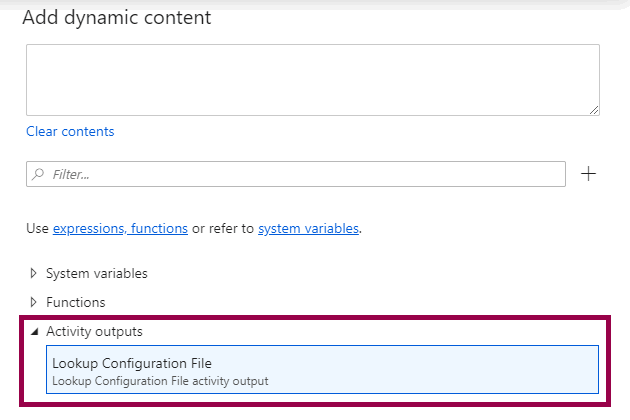The height and width of the screenshot is (420, 630).
Task: Follow the "system variables" help link
Action: pyautogui.click(x=308, y=228)
